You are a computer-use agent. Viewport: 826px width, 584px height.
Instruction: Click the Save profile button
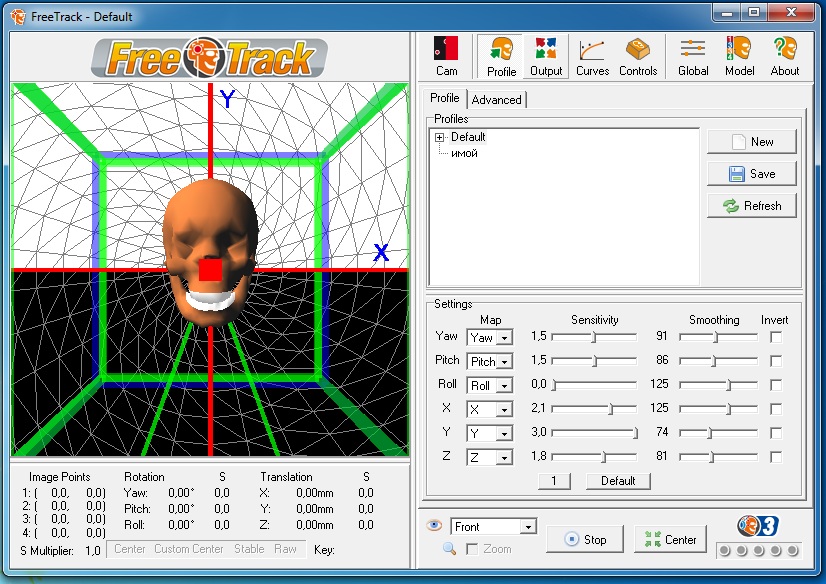[752, 174]
